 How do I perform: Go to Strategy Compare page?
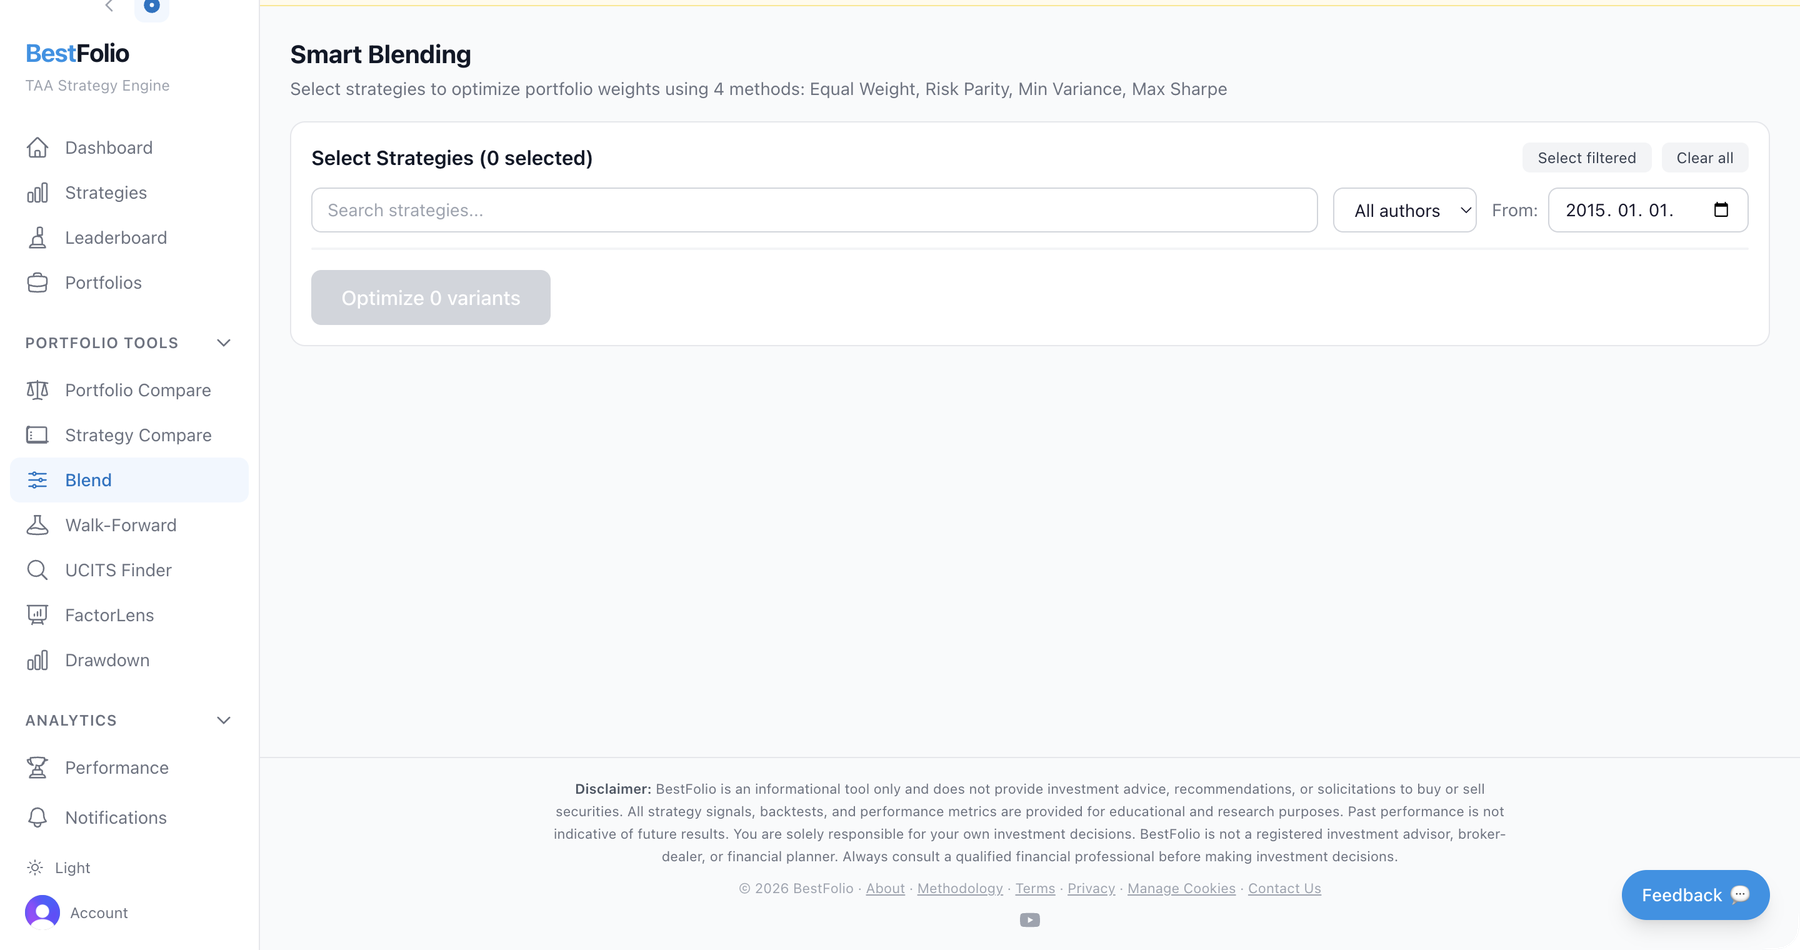138,435
